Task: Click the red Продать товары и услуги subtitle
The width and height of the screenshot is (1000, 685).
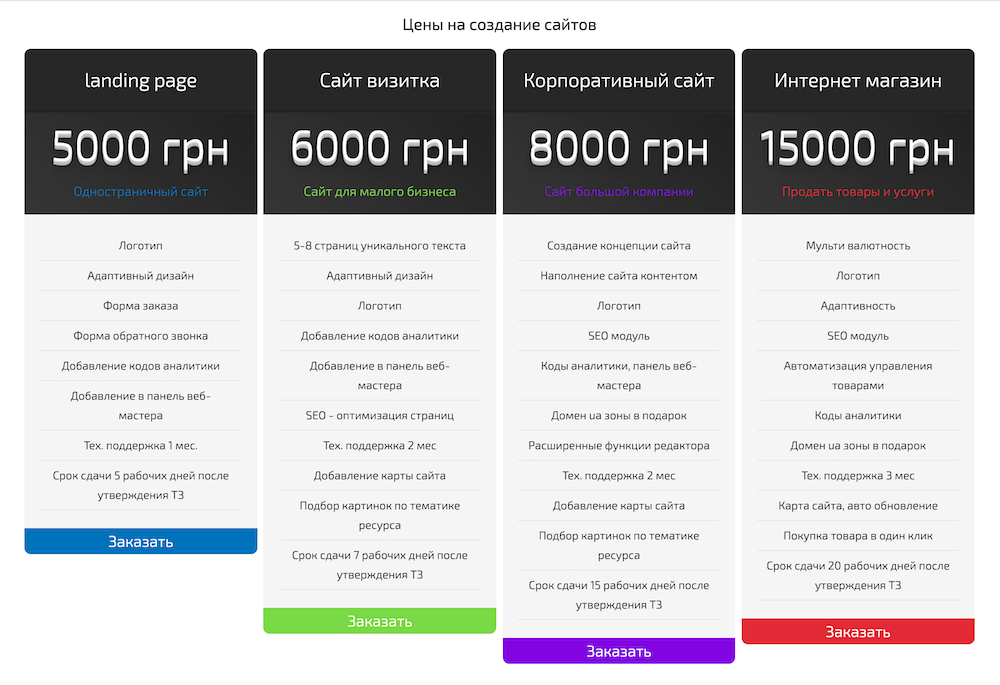Action: point(858,191)
